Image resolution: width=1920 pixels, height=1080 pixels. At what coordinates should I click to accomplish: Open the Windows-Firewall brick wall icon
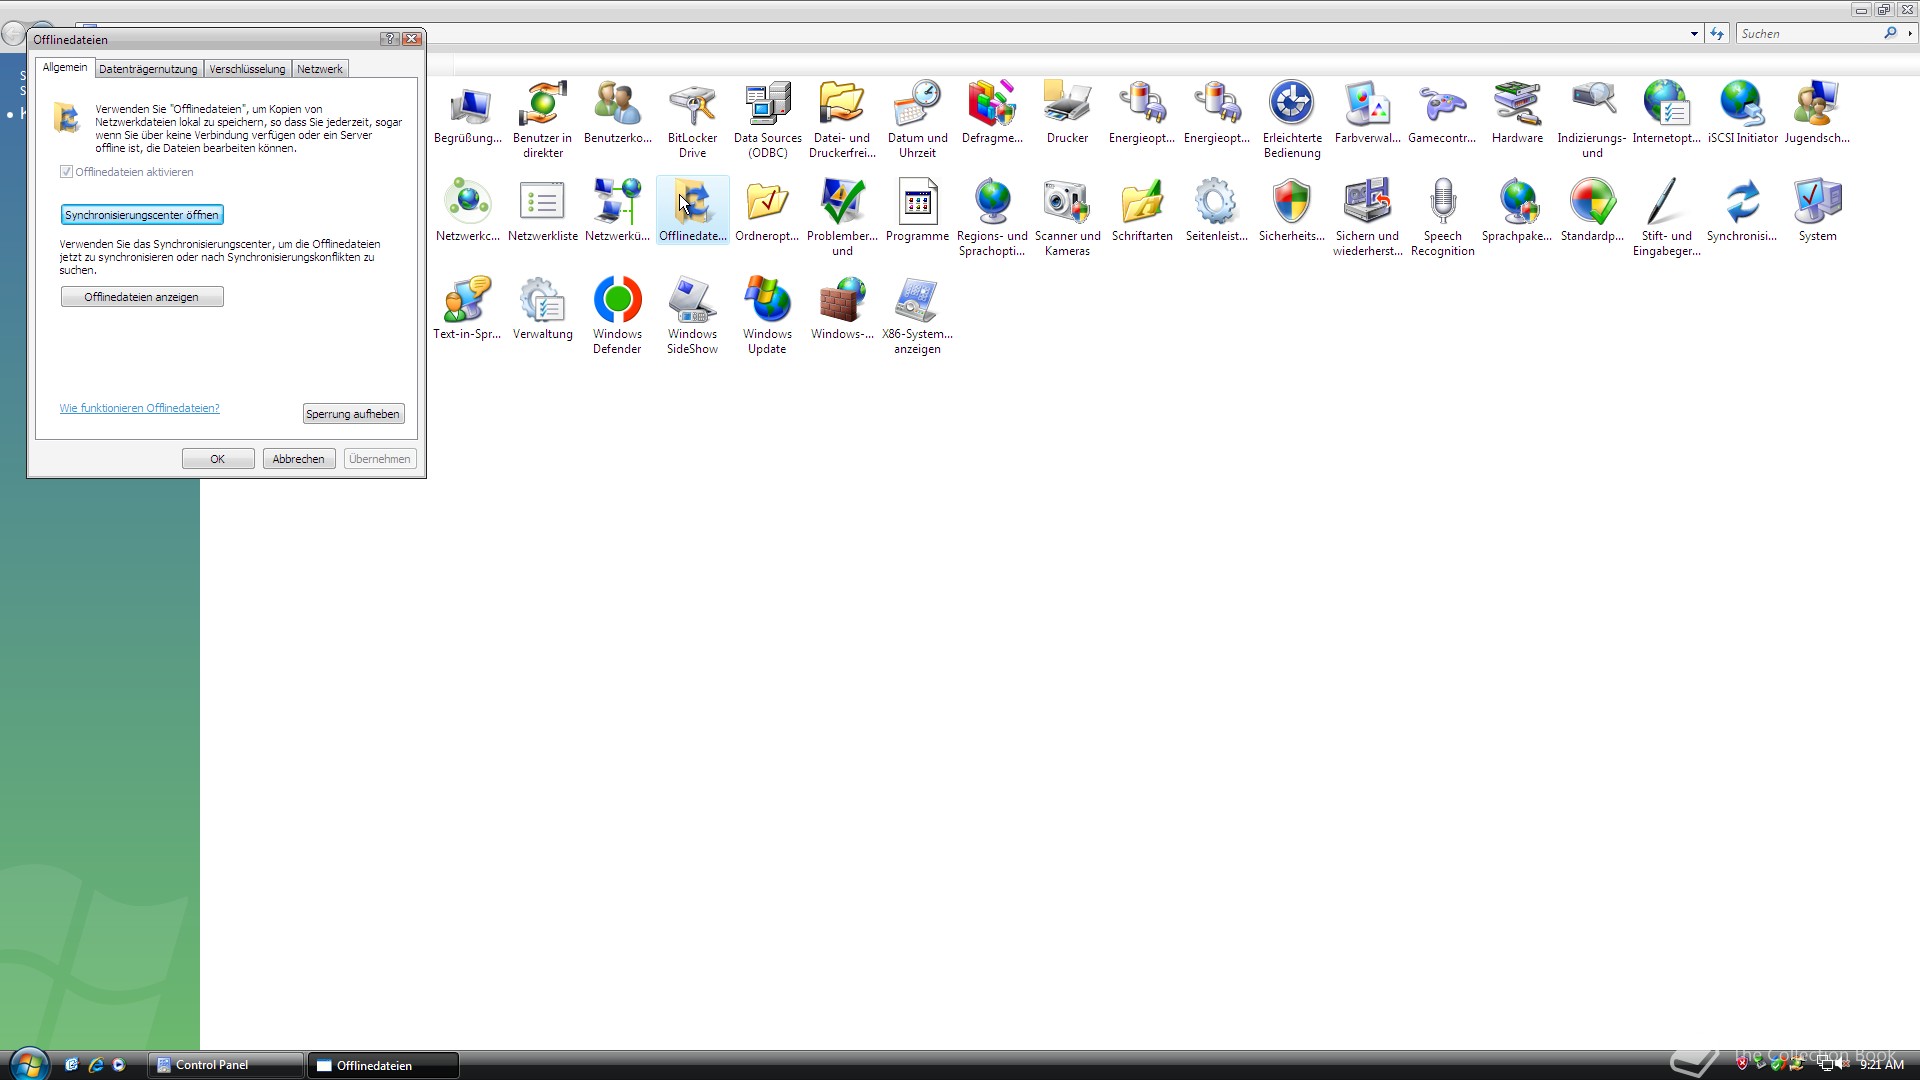(843, 310)
